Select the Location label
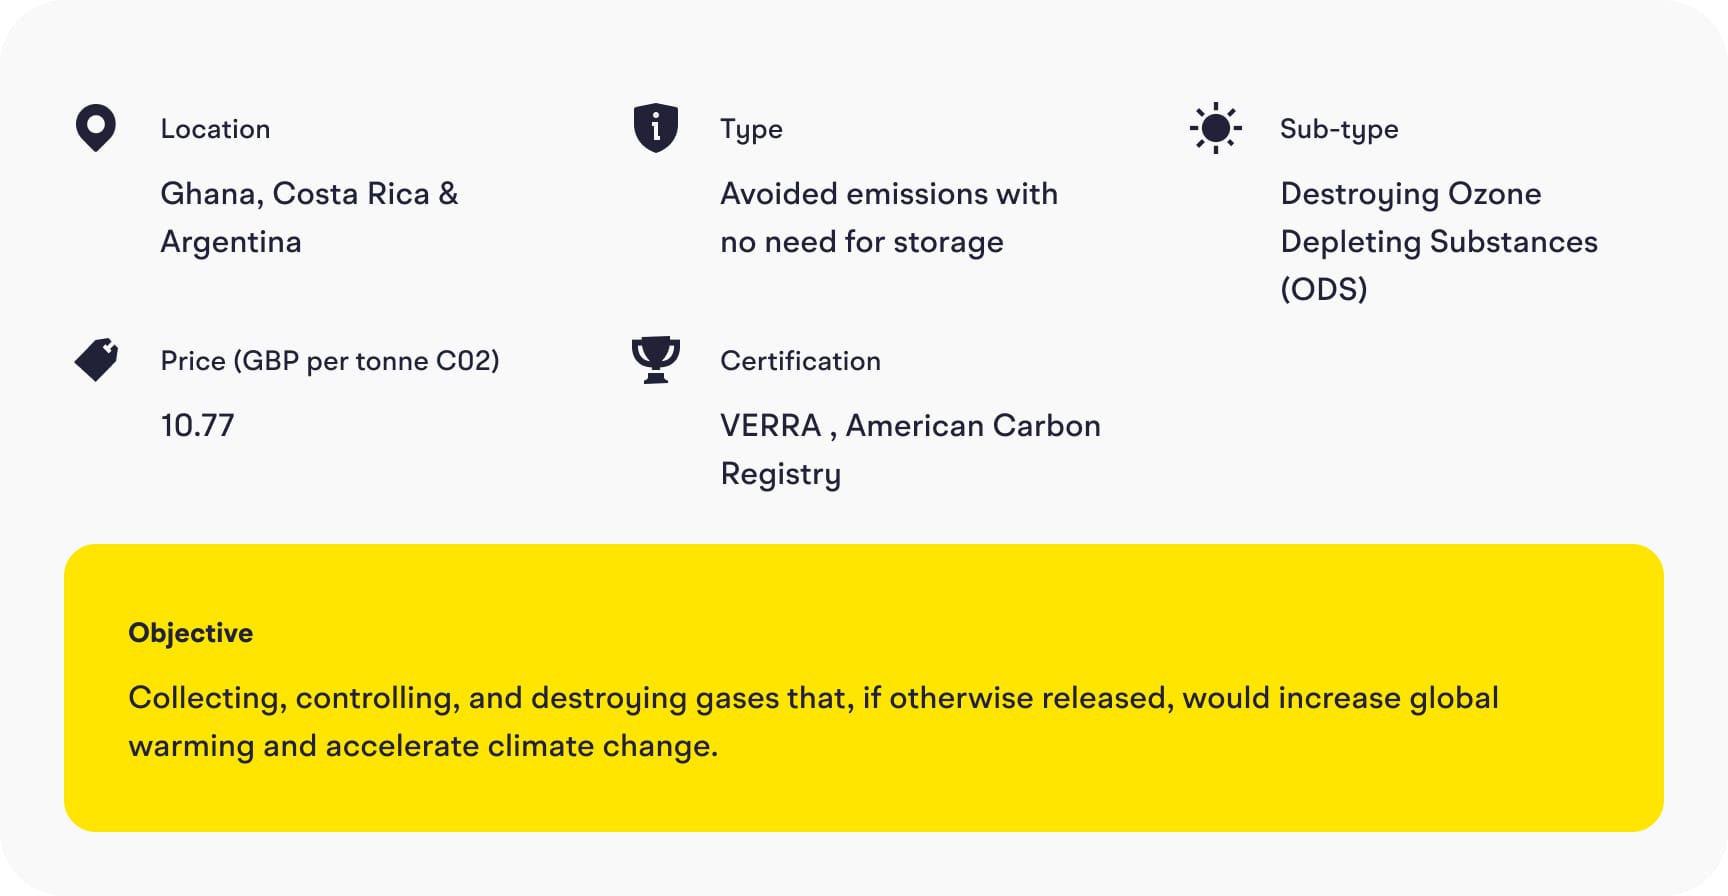This screenshot has width=1728, height=896. [215, 129]
